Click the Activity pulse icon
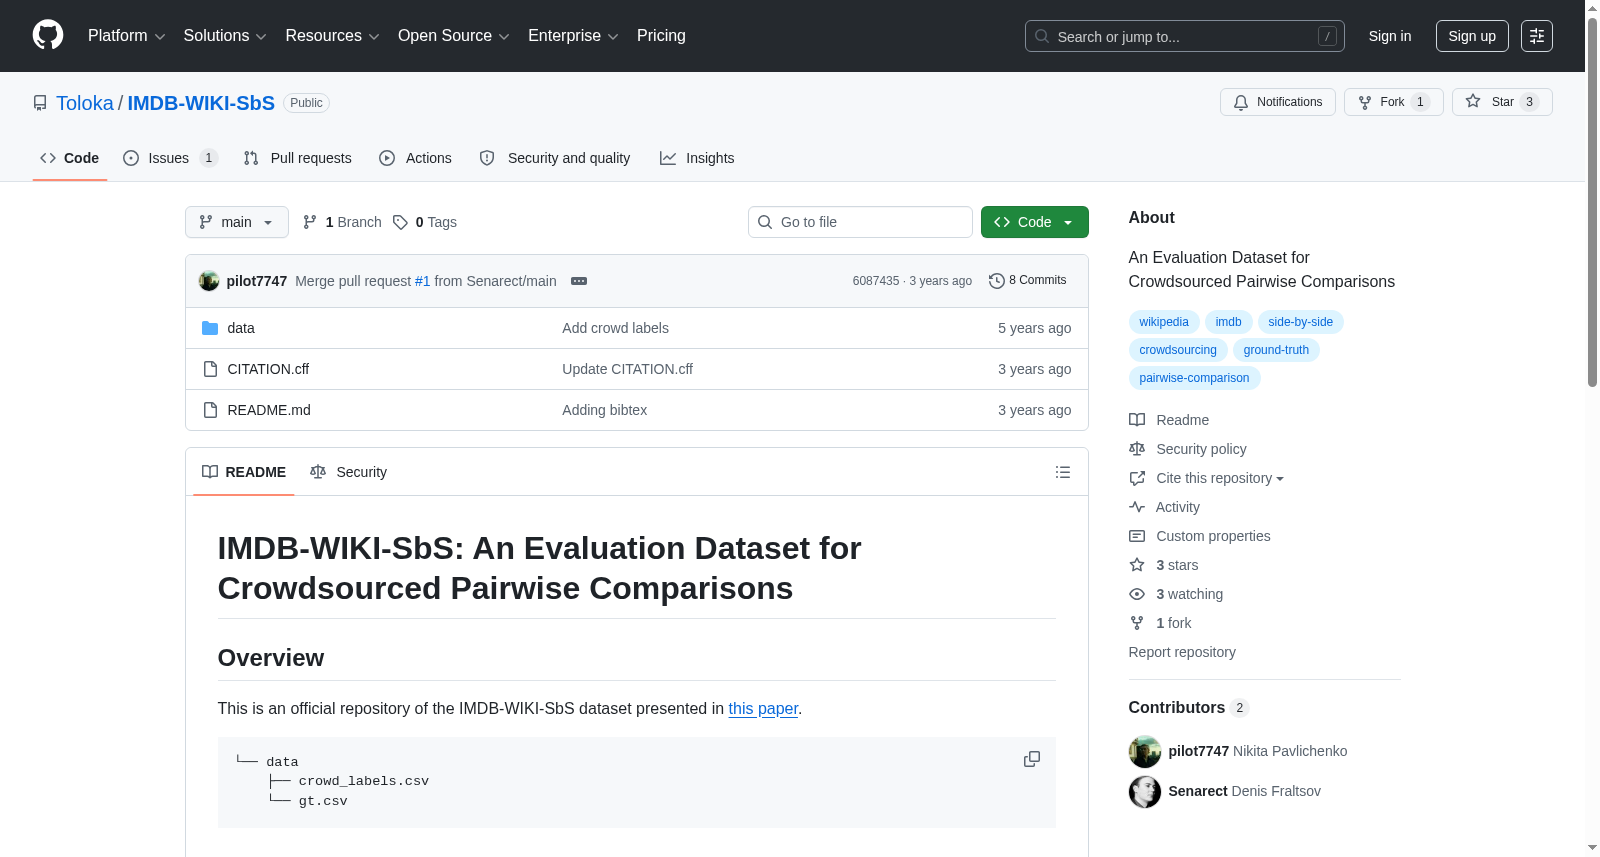Viewport: 1600px width, 857px height. (x=1137, y=507)
